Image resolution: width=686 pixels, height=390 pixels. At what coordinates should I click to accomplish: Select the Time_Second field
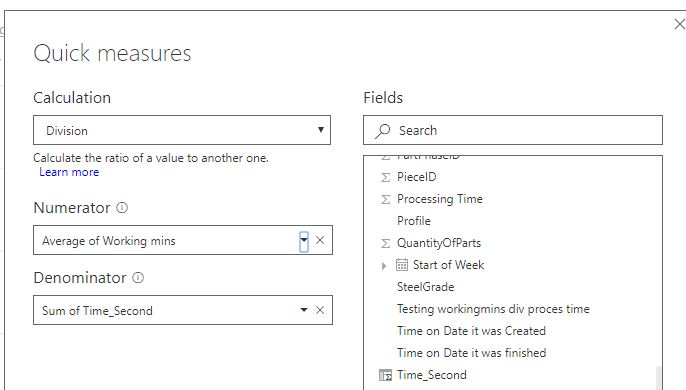tap(432, 375)
